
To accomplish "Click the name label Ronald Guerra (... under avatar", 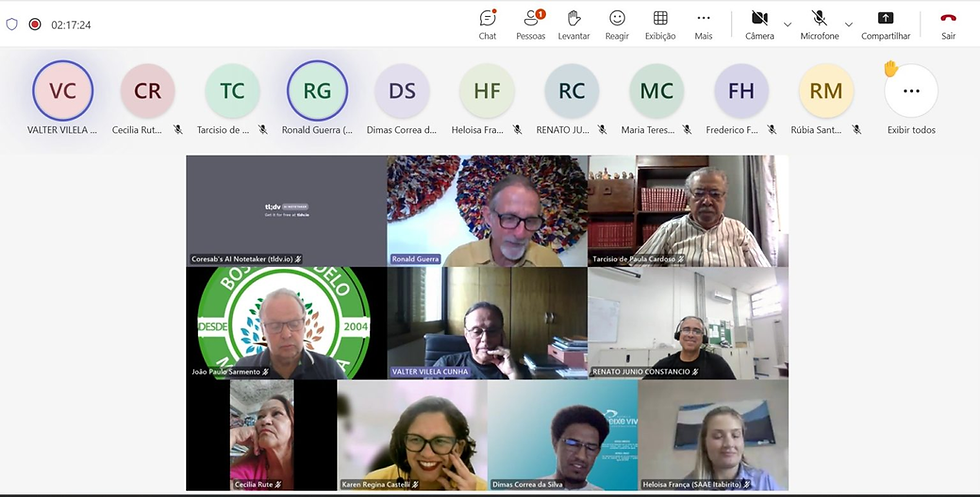I will [x=318, y=130].
